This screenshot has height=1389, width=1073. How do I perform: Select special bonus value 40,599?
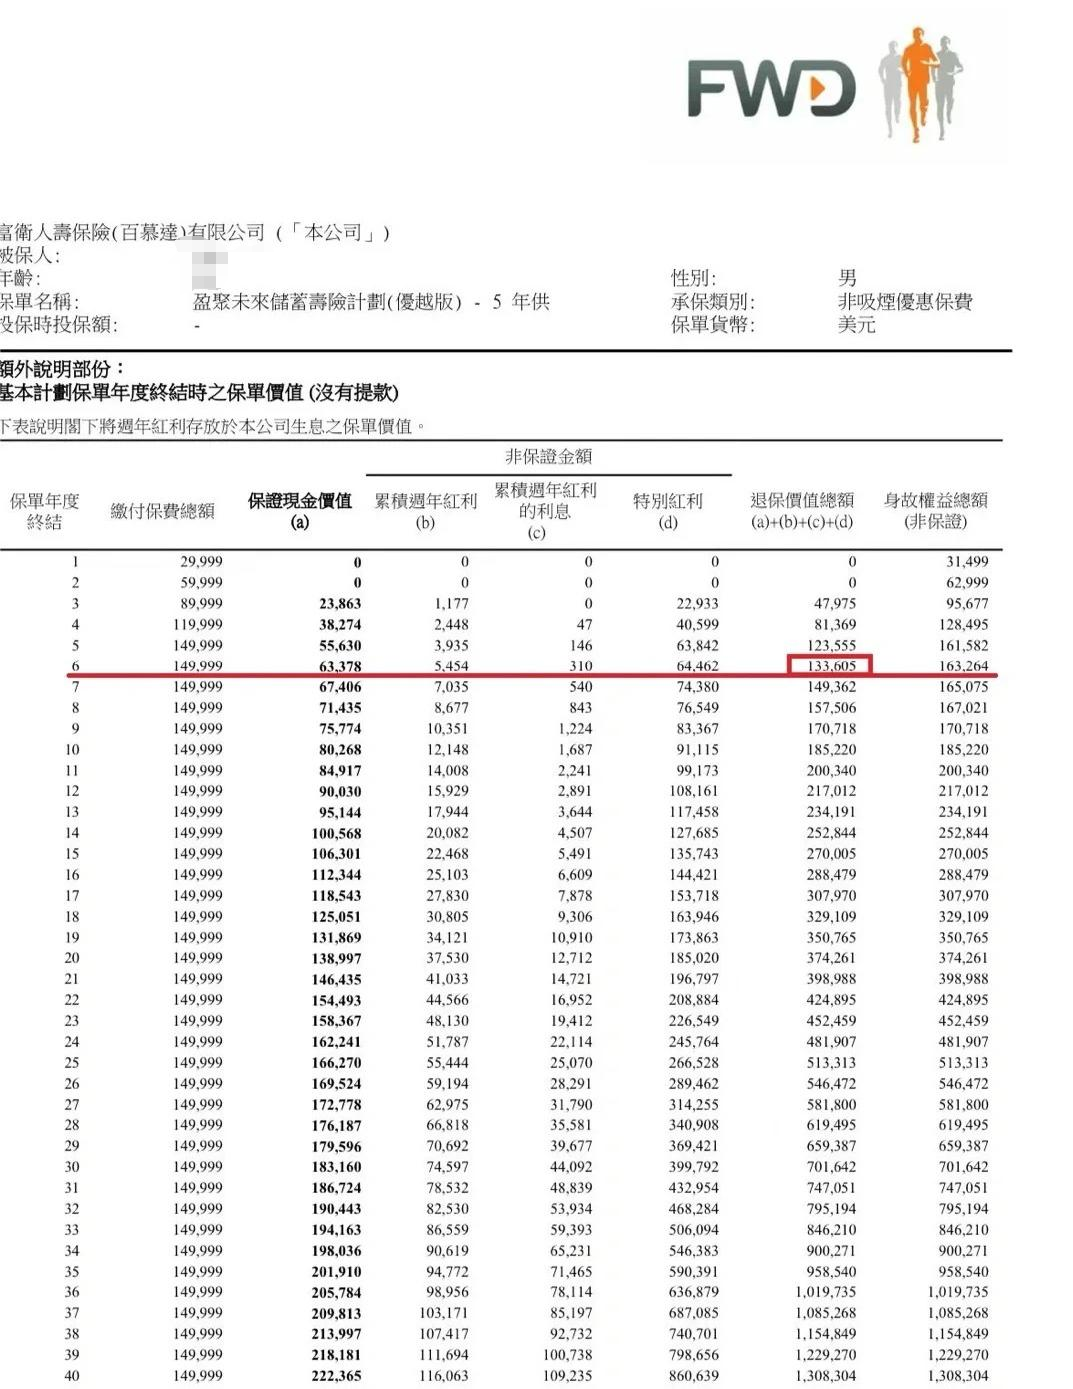[697, 624]
